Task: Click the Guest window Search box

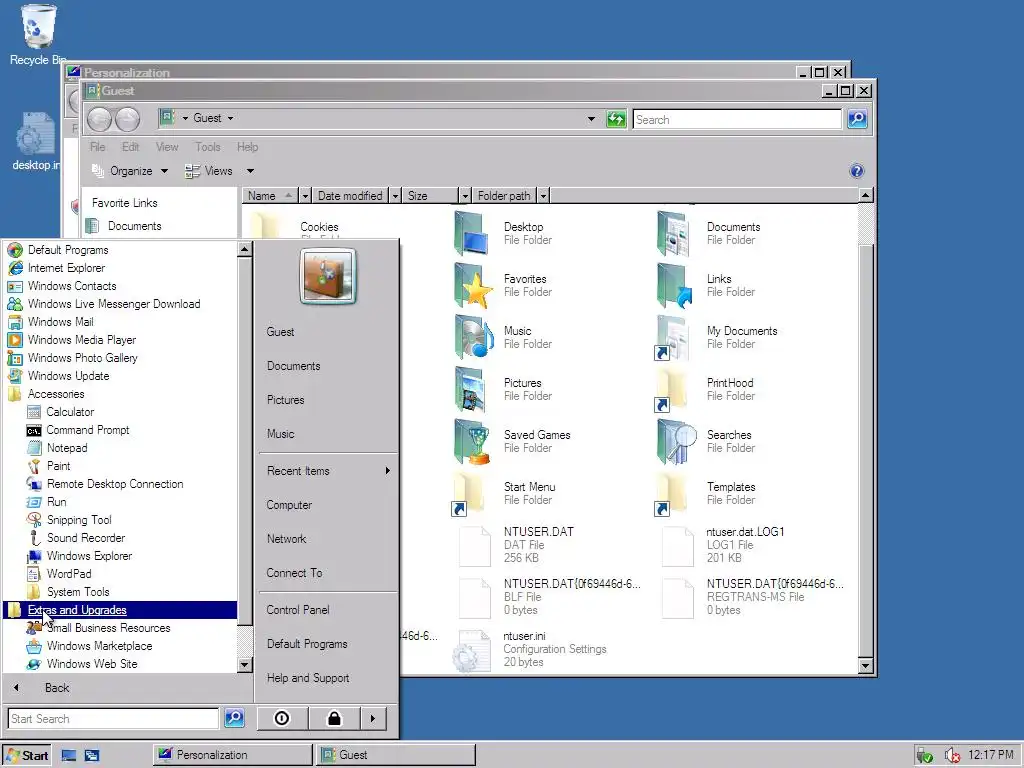Action: [737, 120]
